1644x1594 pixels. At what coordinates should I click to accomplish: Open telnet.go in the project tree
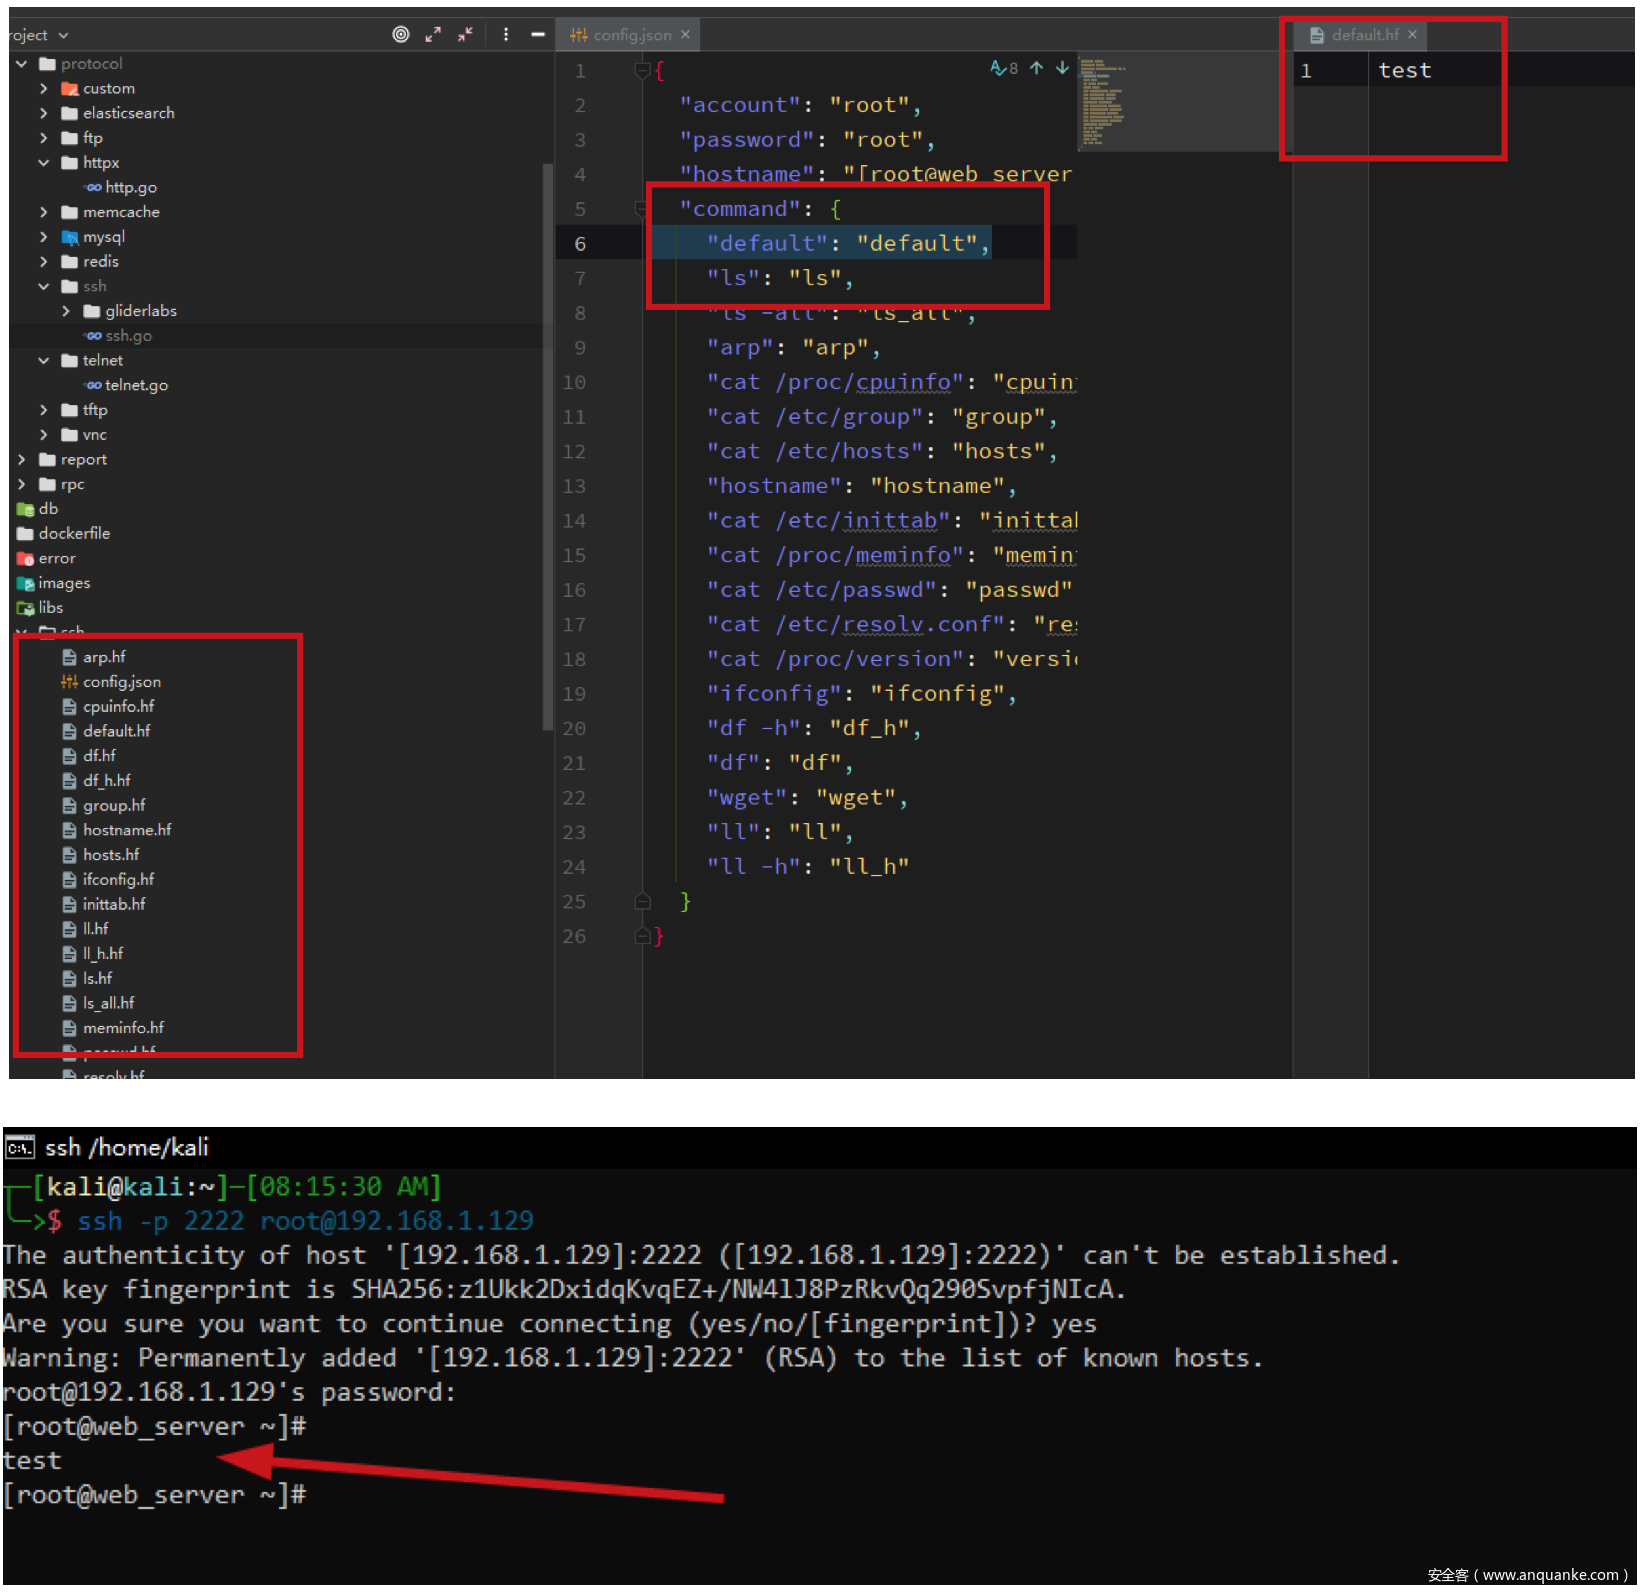(136, 385)
